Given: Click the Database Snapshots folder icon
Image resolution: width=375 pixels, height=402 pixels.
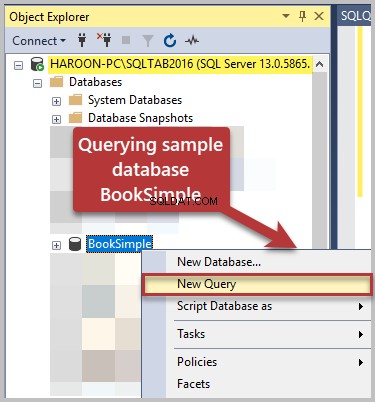Looking at the screenshot, I should 75,118.
